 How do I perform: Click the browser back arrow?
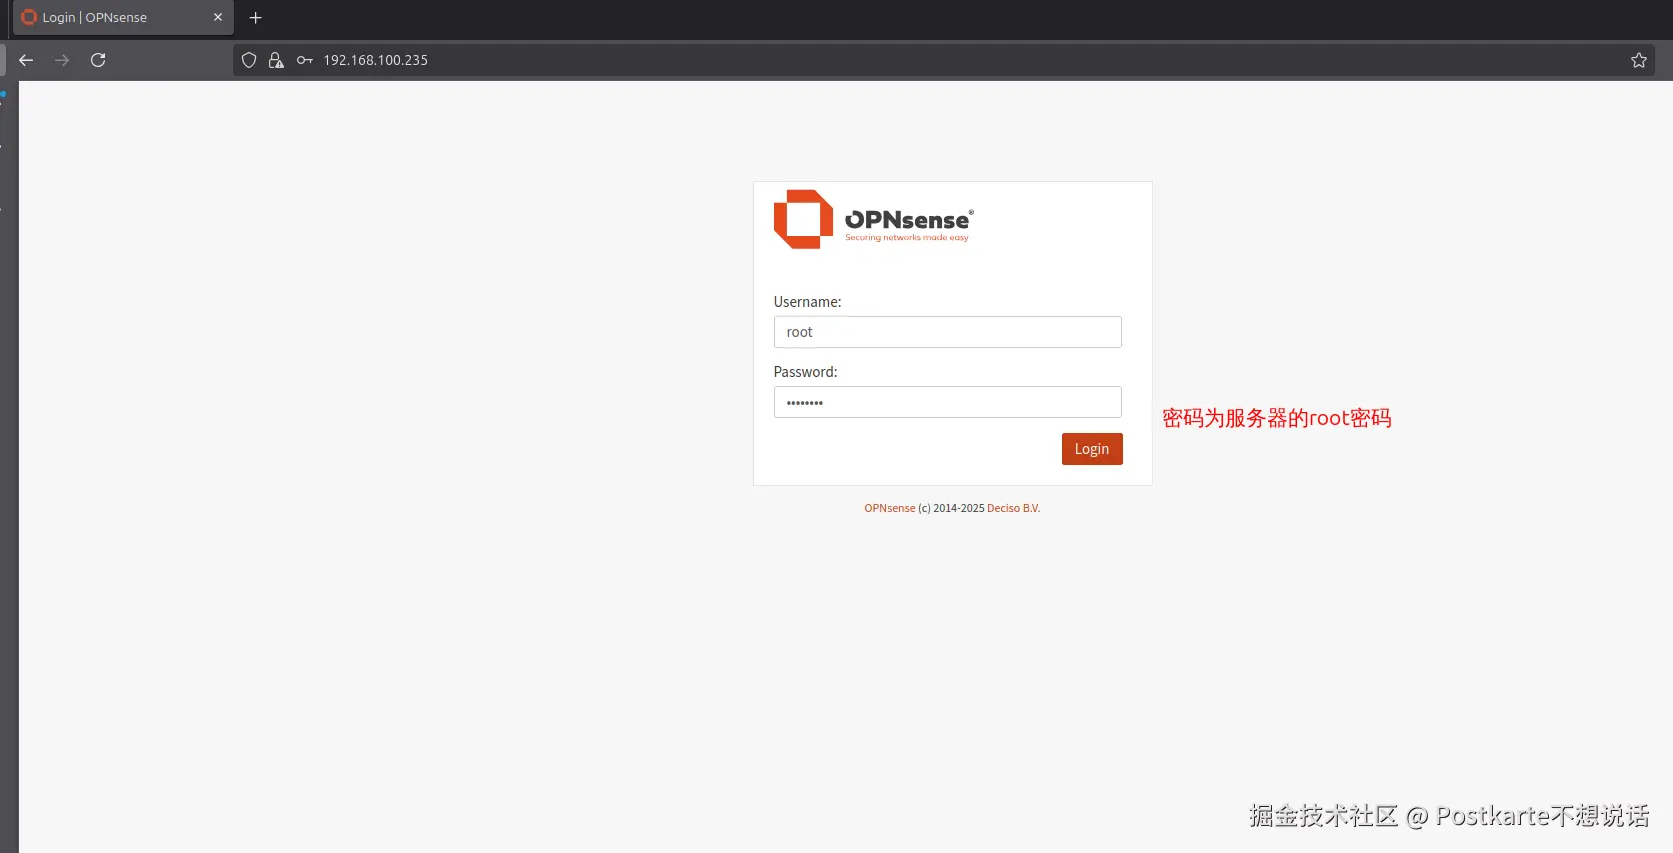click(26, 60)
